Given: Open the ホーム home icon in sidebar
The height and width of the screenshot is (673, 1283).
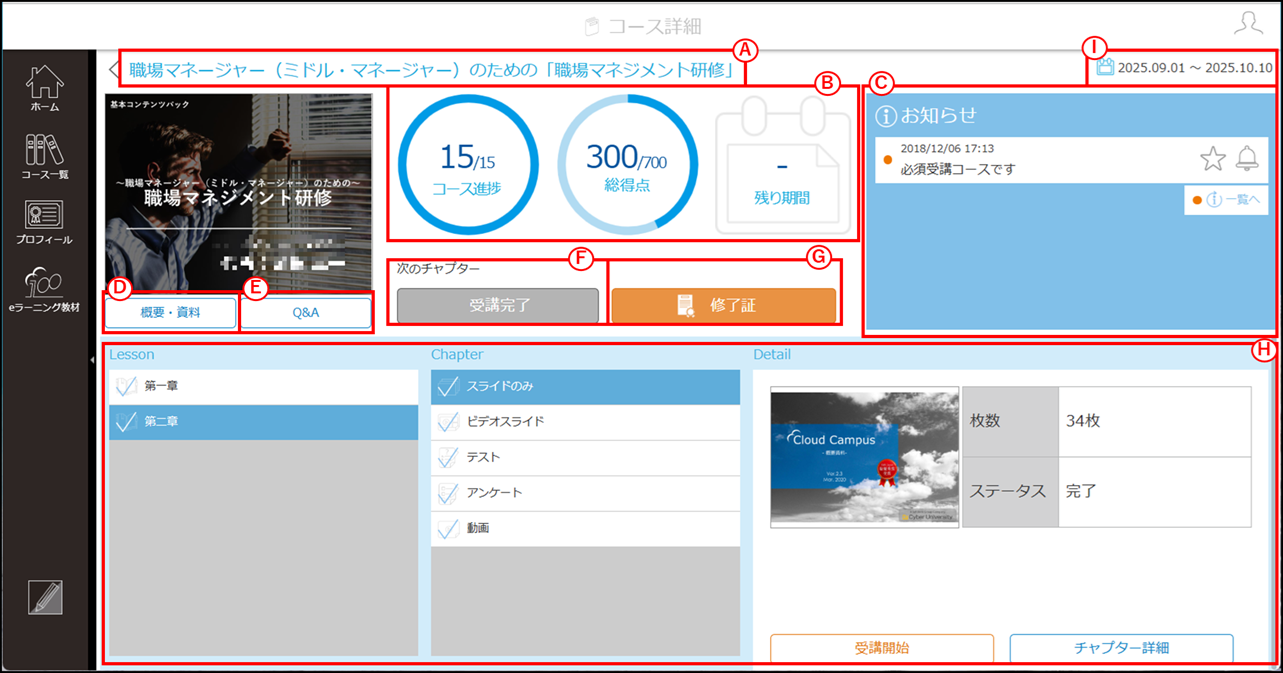Looking at the screenshot, I should pos(44,88).
